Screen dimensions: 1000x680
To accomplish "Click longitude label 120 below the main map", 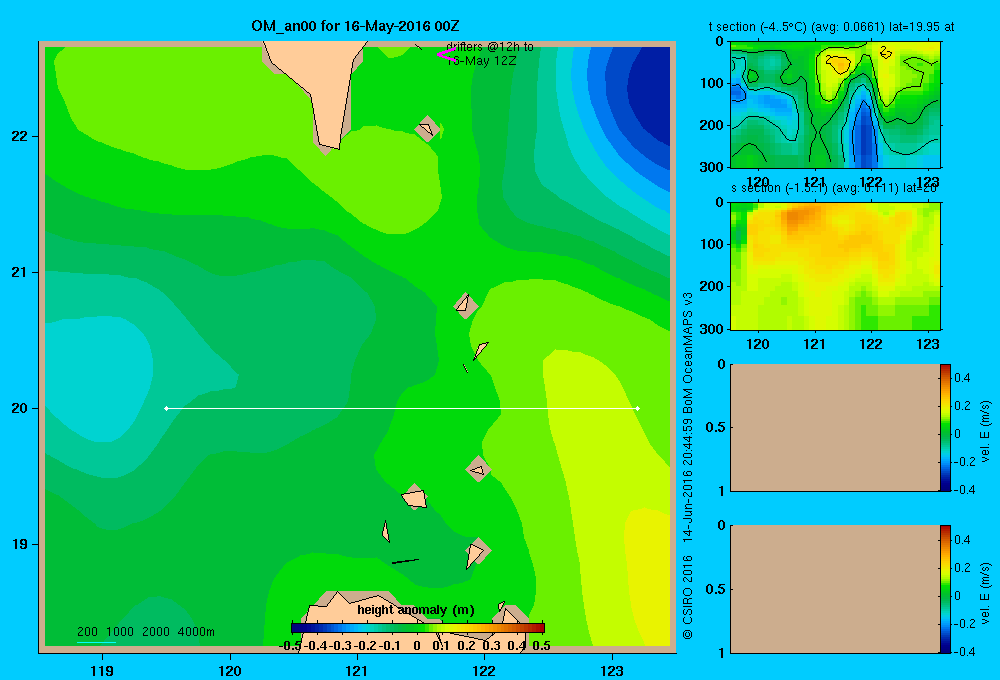I will coord(230,670).
